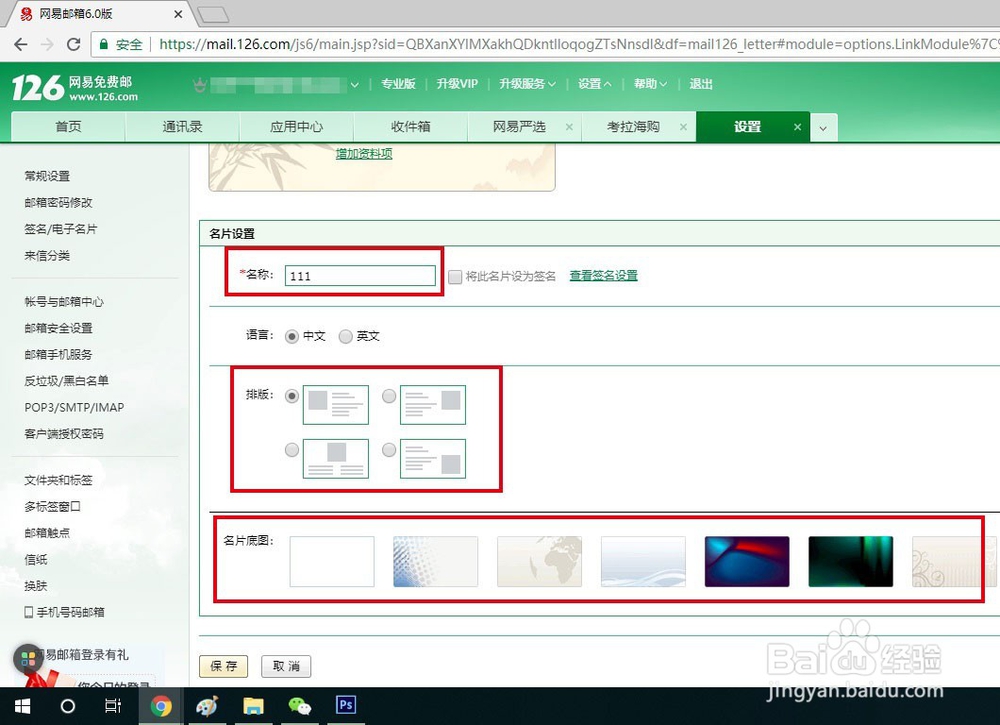The height and width of the screenshot is (725, 1000).
Task: Click the colorful app grid floating icon
Action: pyautogui.click(x=28, y=659)
